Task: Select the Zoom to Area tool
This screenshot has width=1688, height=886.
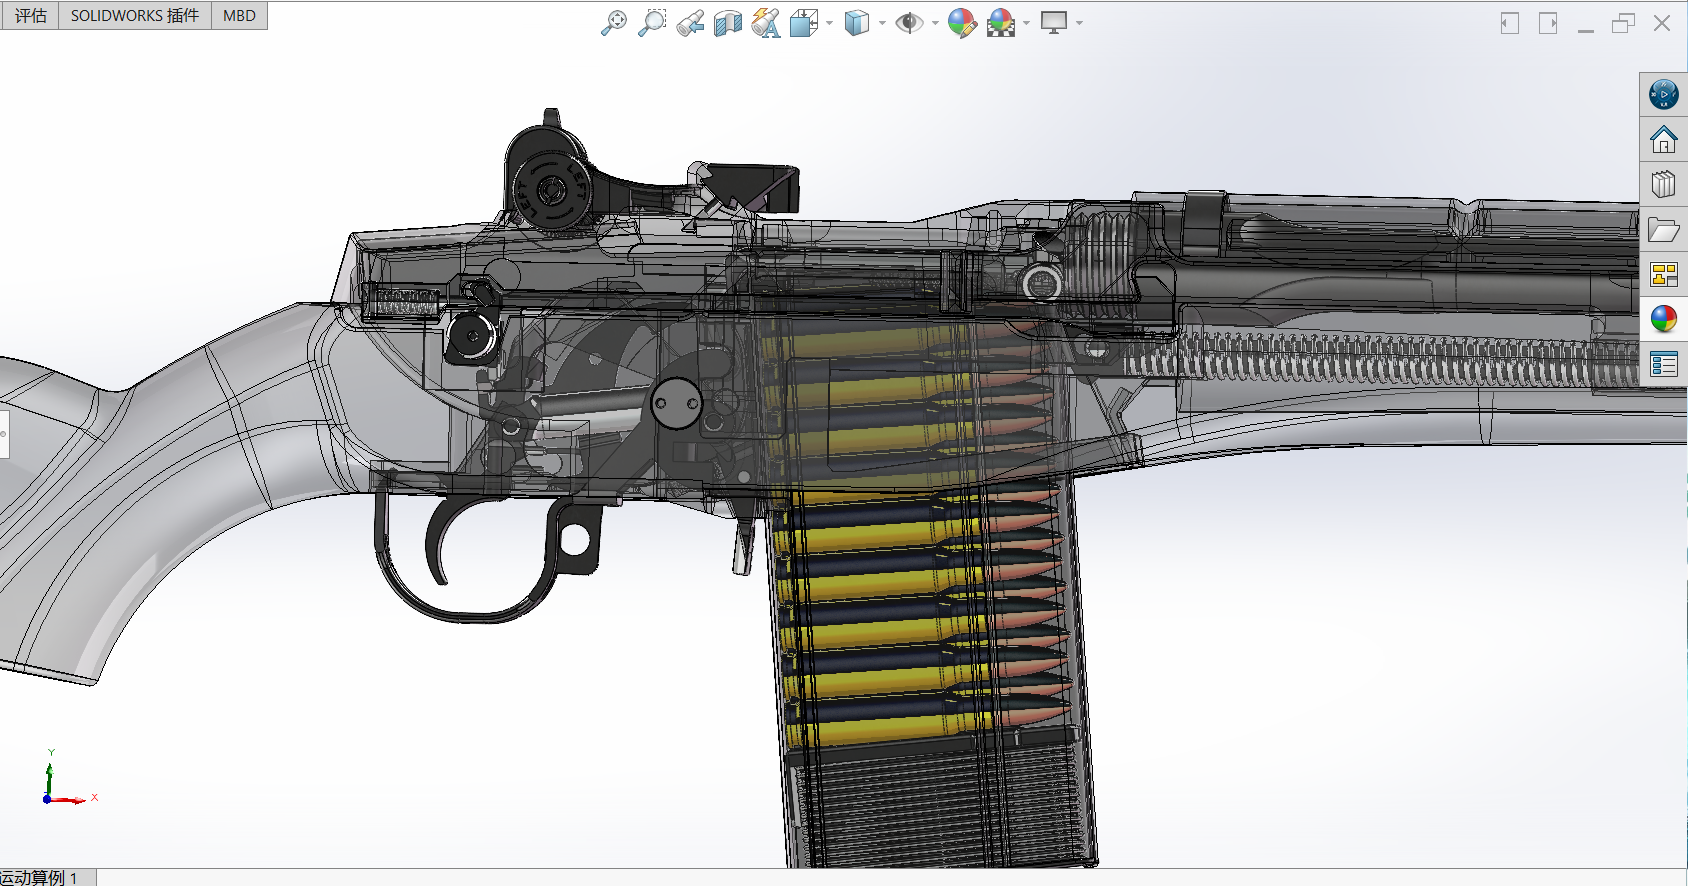Action: [652, 22]
